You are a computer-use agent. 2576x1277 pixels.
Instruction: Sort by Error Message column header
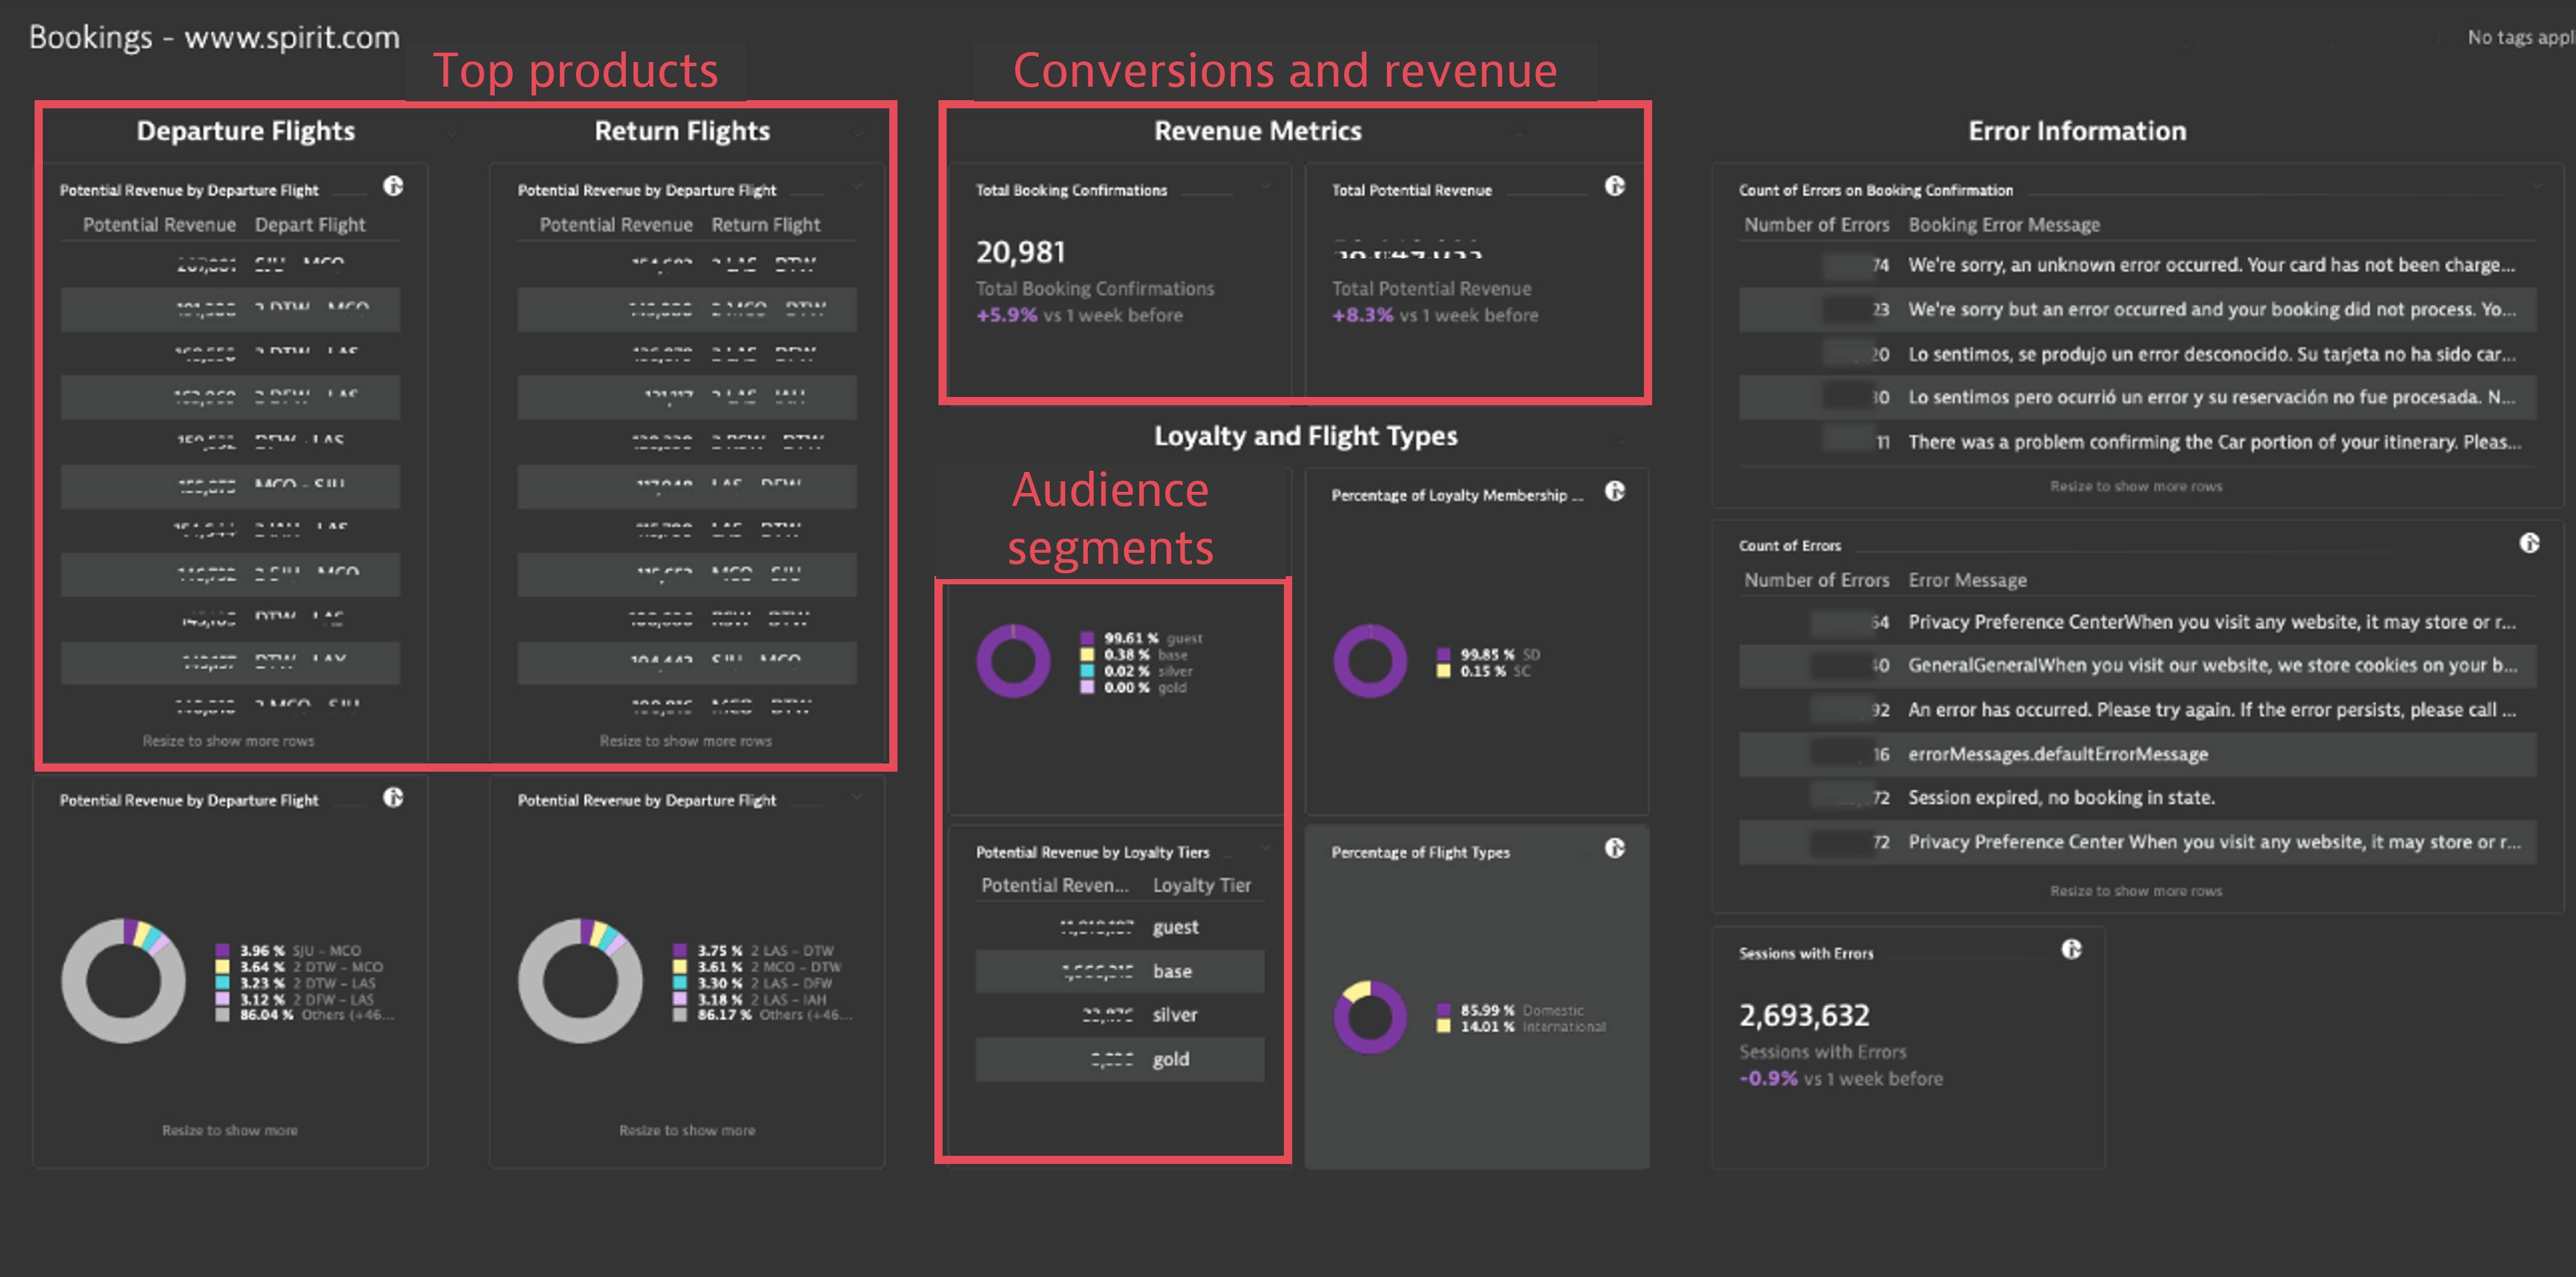click(x=1967, y=580)
